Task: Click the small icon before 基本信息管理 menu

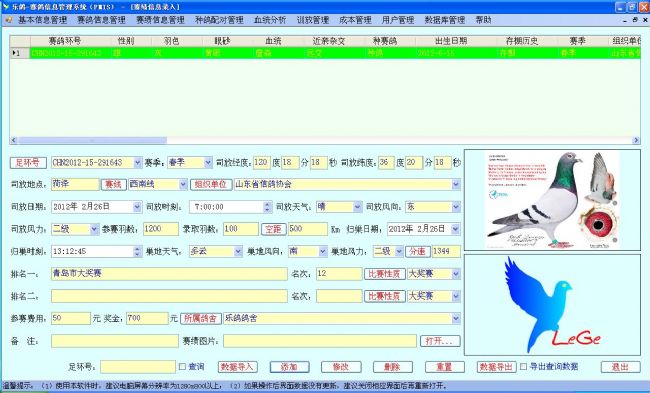Action: 9,20
